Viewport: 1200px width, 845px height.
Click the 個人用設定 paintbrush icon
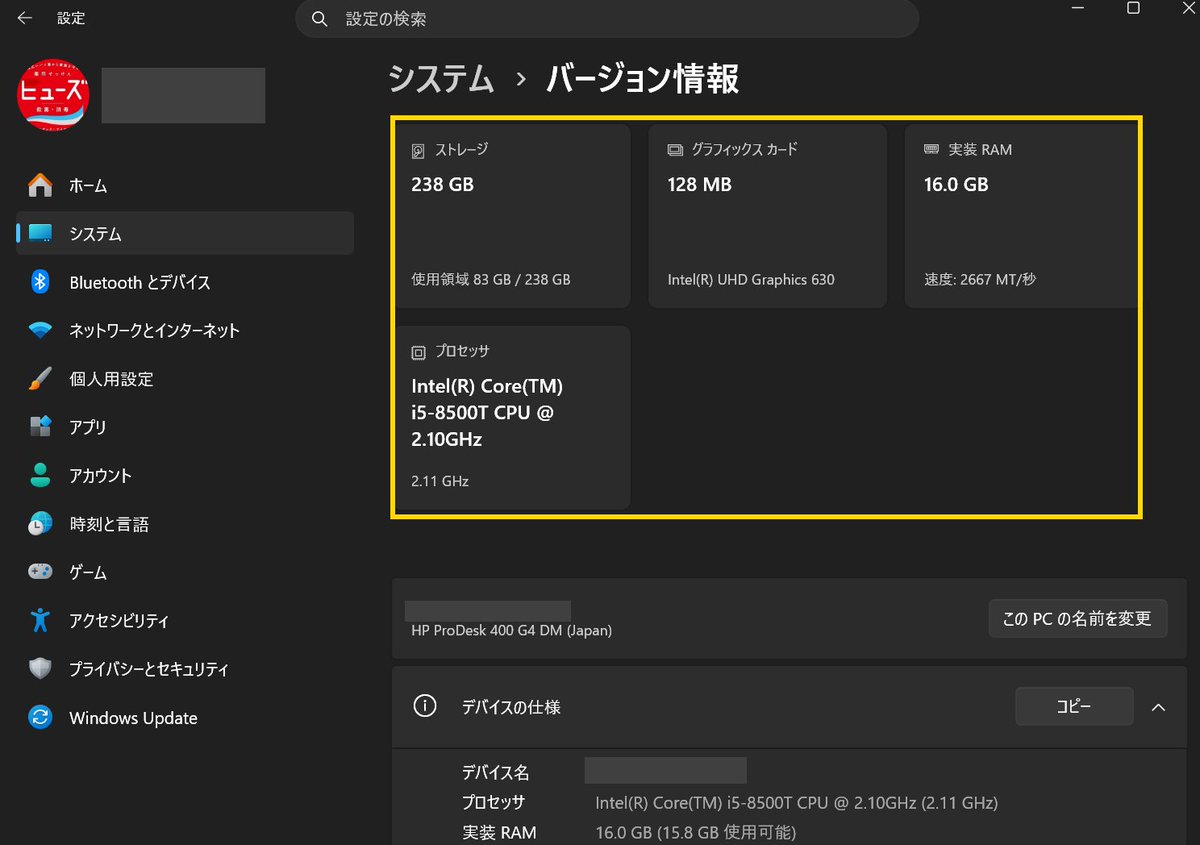tap(40, 378)
